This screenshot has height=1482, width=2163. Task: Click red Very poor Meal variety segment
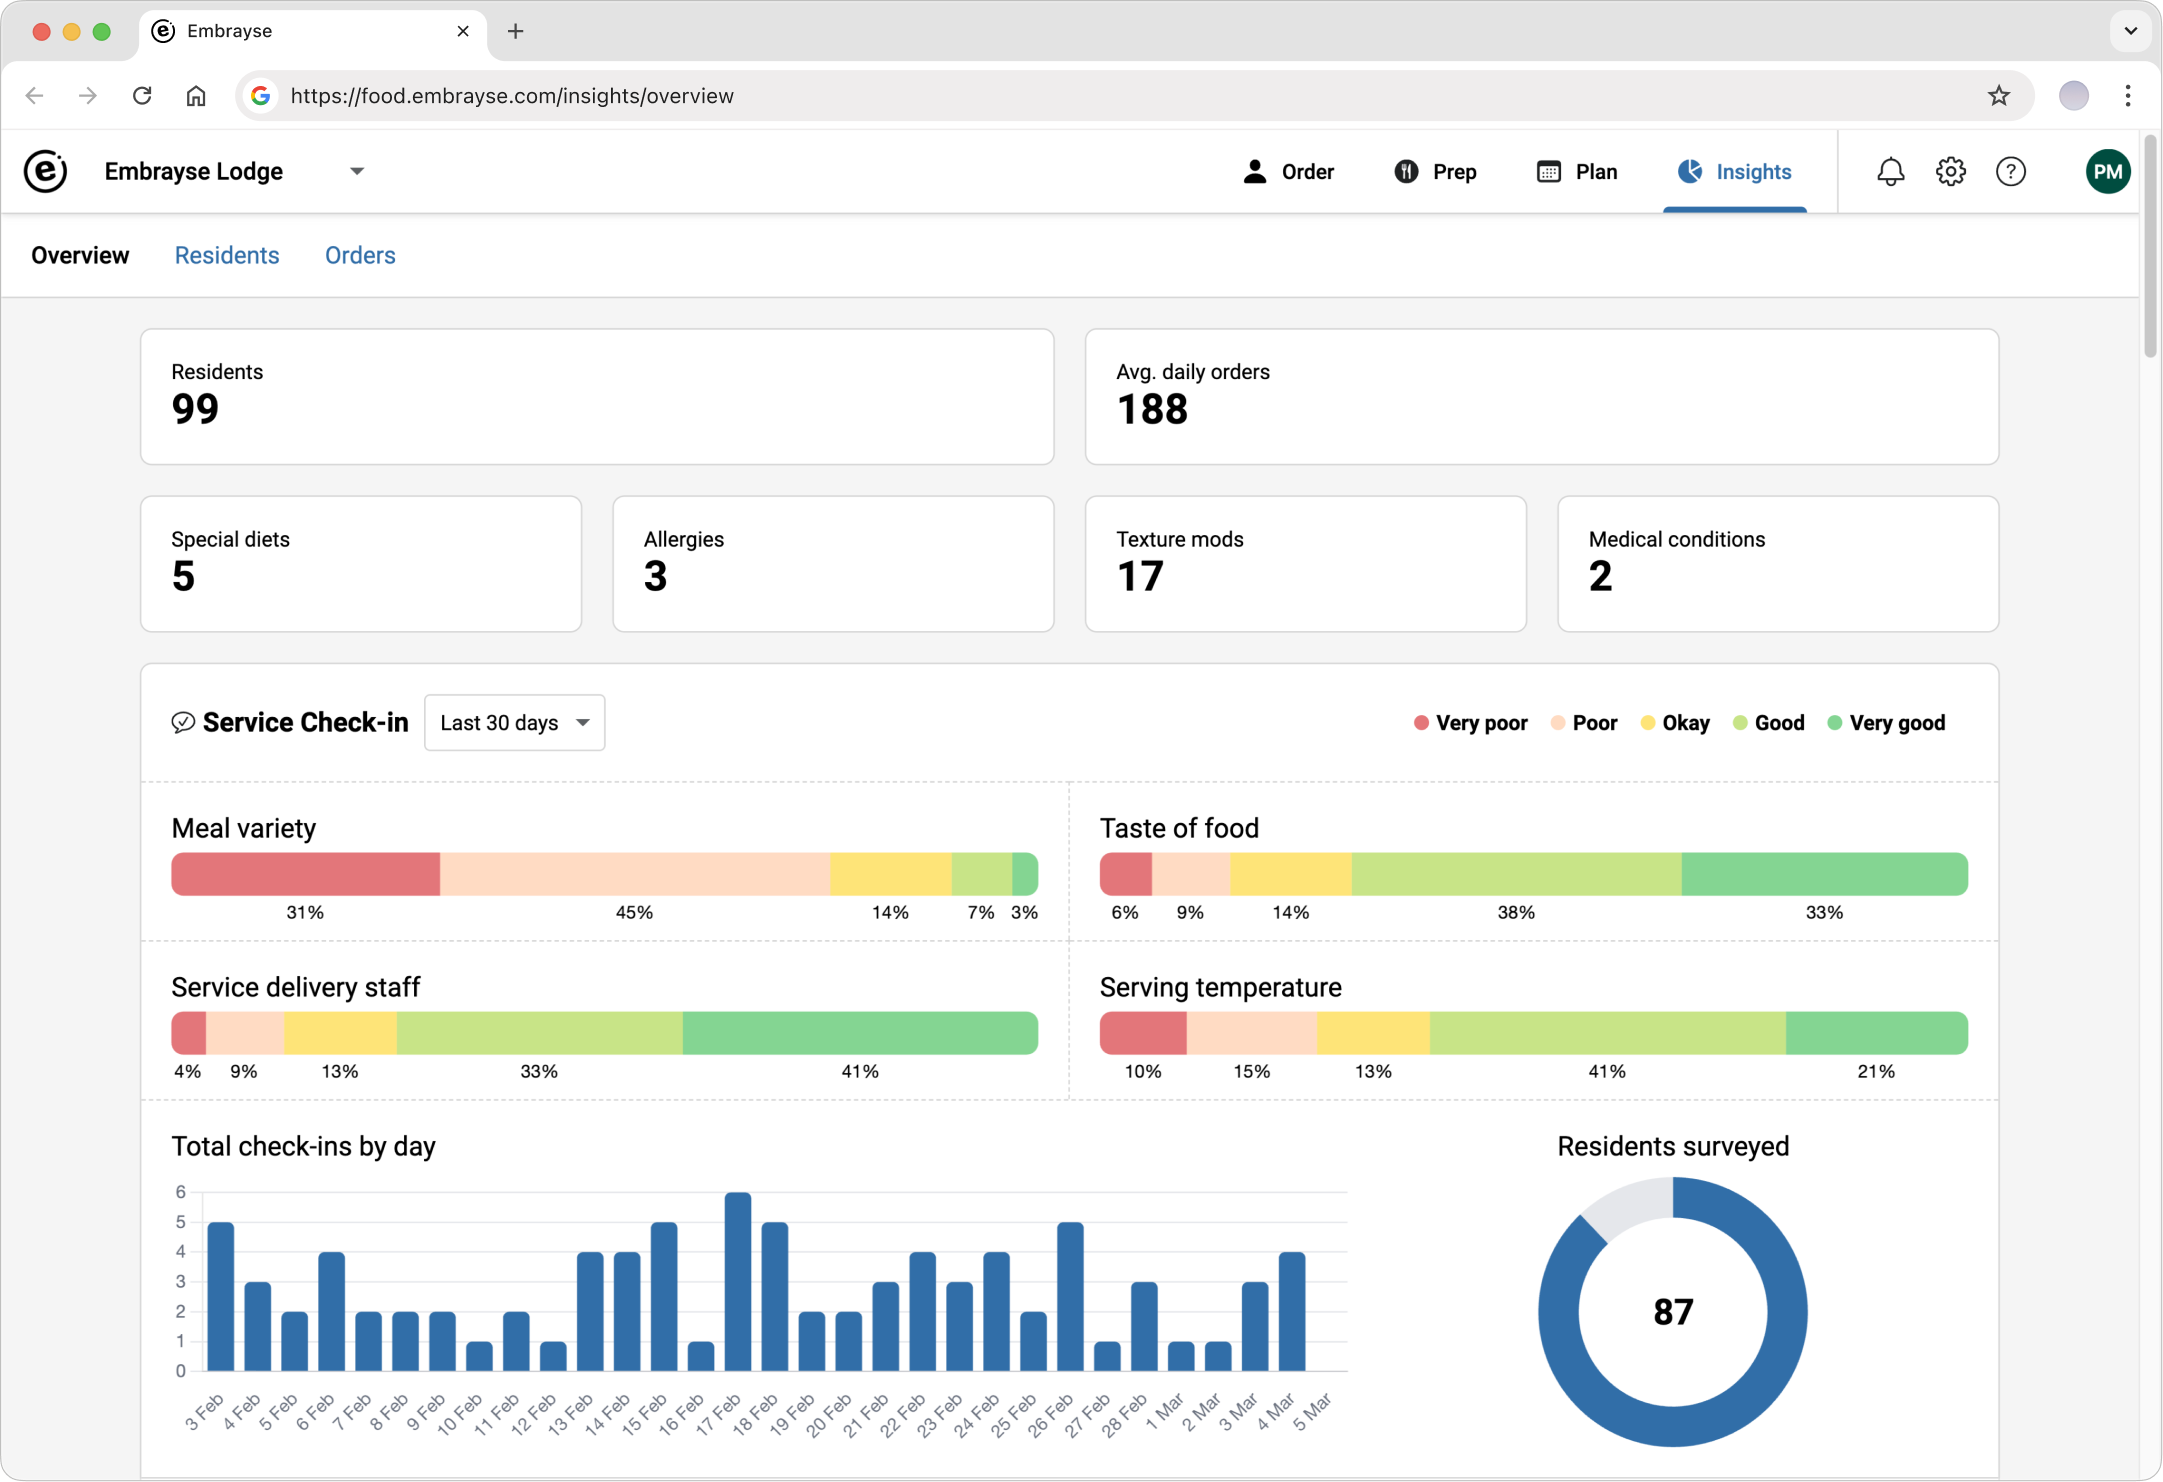pyautogui.click(x=305, y=874)
